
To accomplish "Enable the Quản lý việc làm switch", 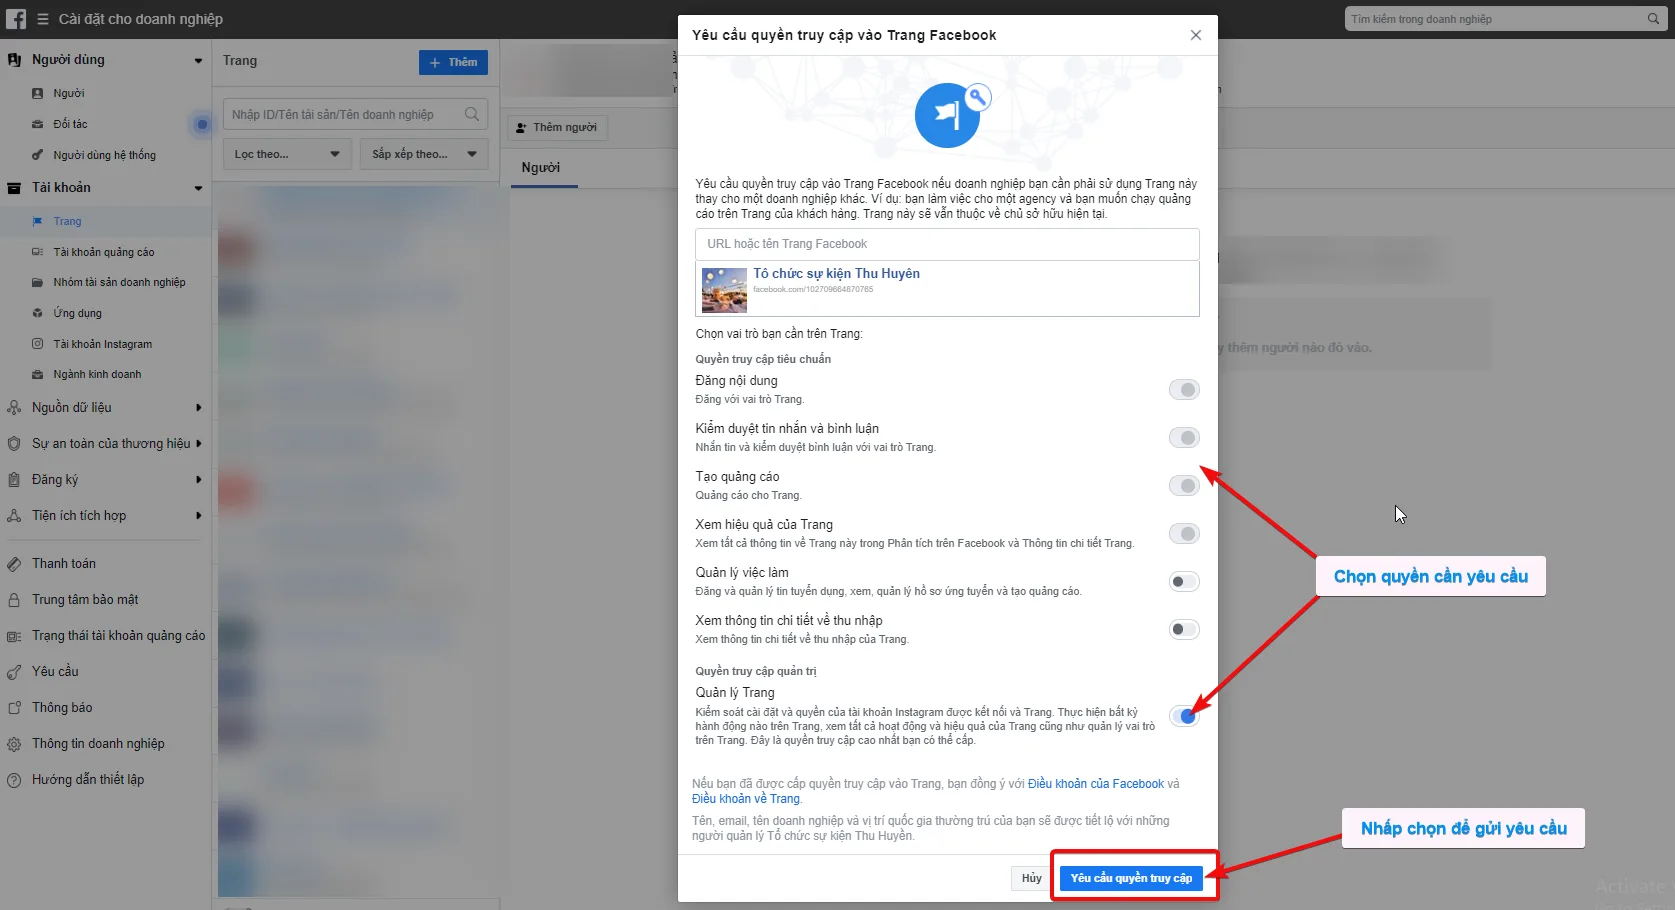I will pyautogui.click(x=1184, y=582).
